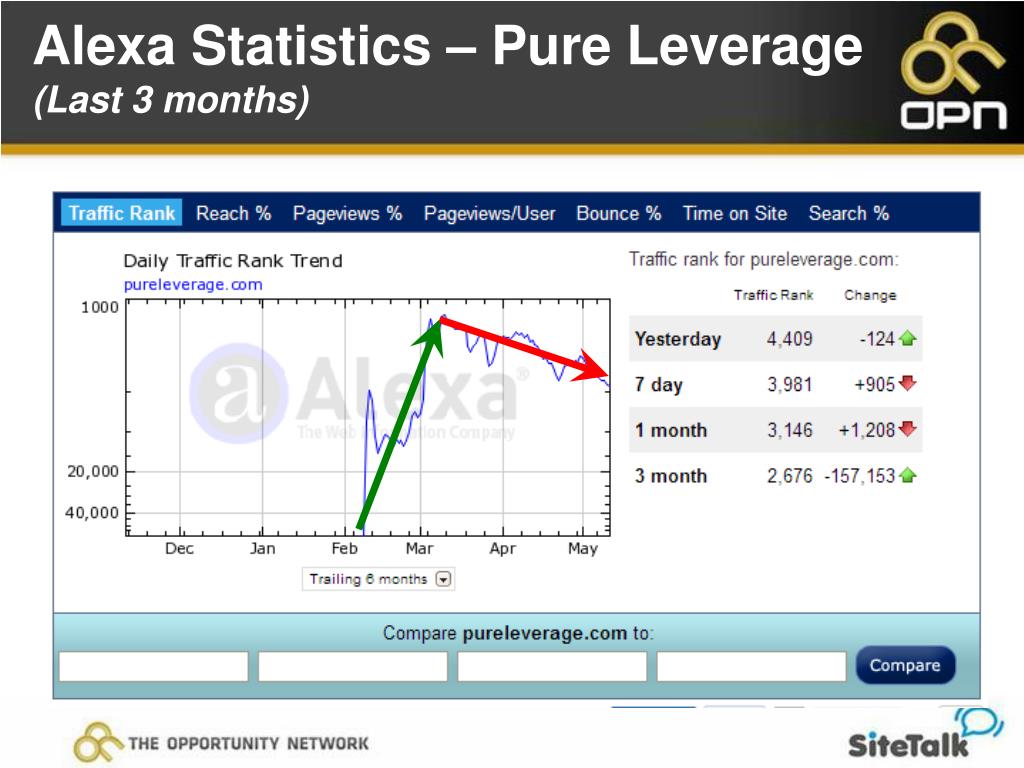Click the Change column header
Viewport: 1024px width, 768px height.
(870, 295)
